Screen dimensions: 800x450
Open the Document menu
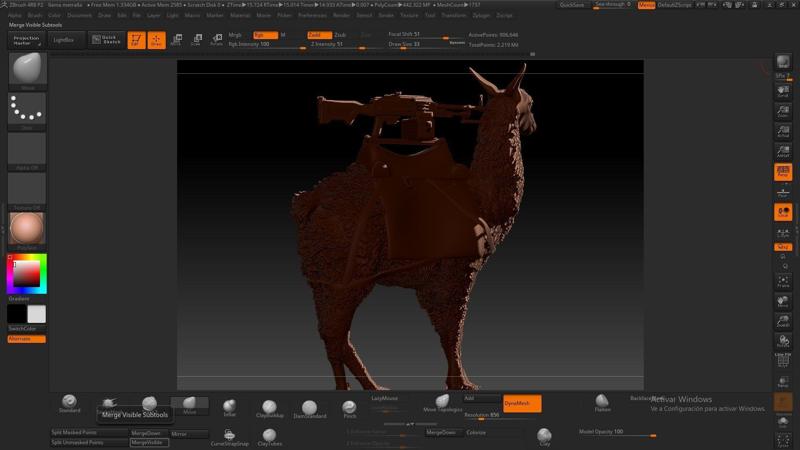[80, 15]
